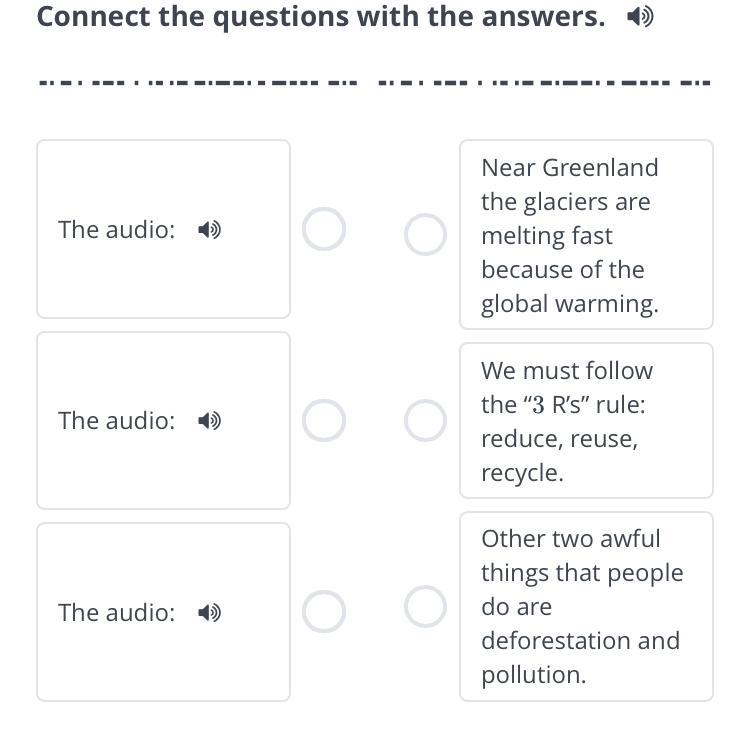The width and height of the screenshot is (750, 750).
Task: Select connector circle beside deforestation answer
Action: pos(425,606)
